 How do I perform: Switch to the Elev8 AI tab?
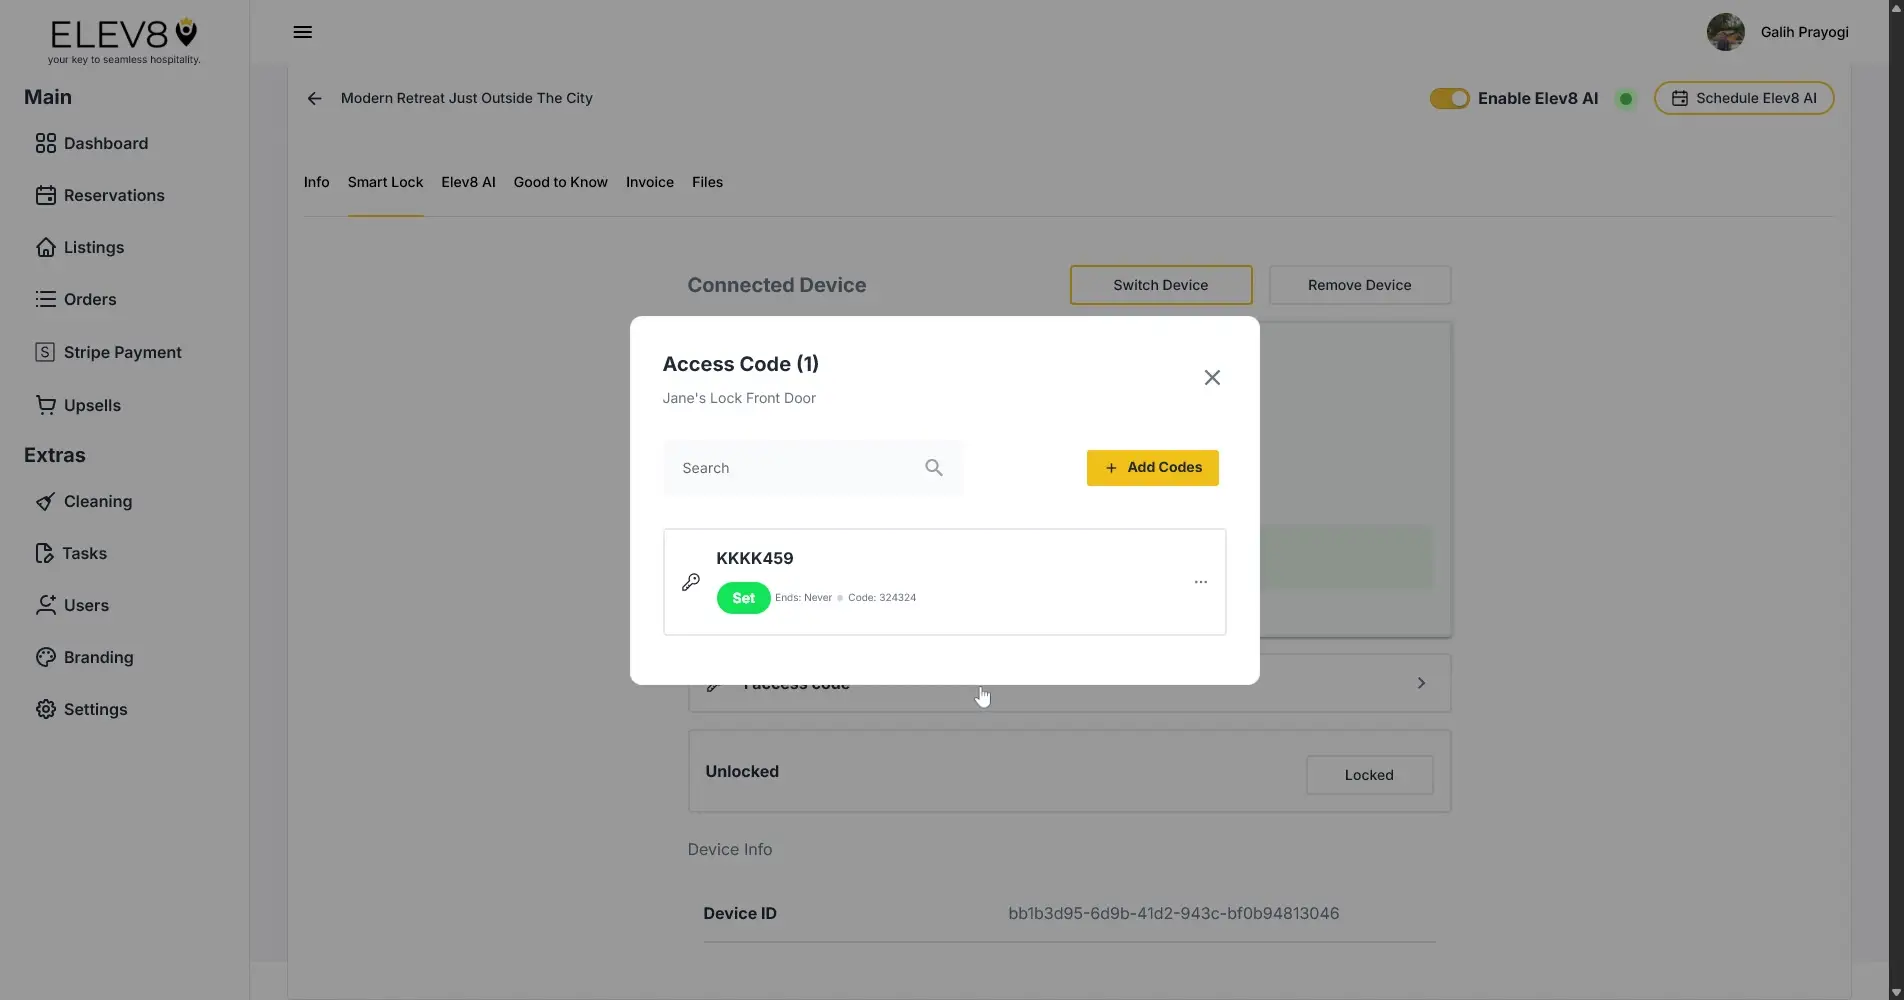pyautogui.click(x=468, y=182)
